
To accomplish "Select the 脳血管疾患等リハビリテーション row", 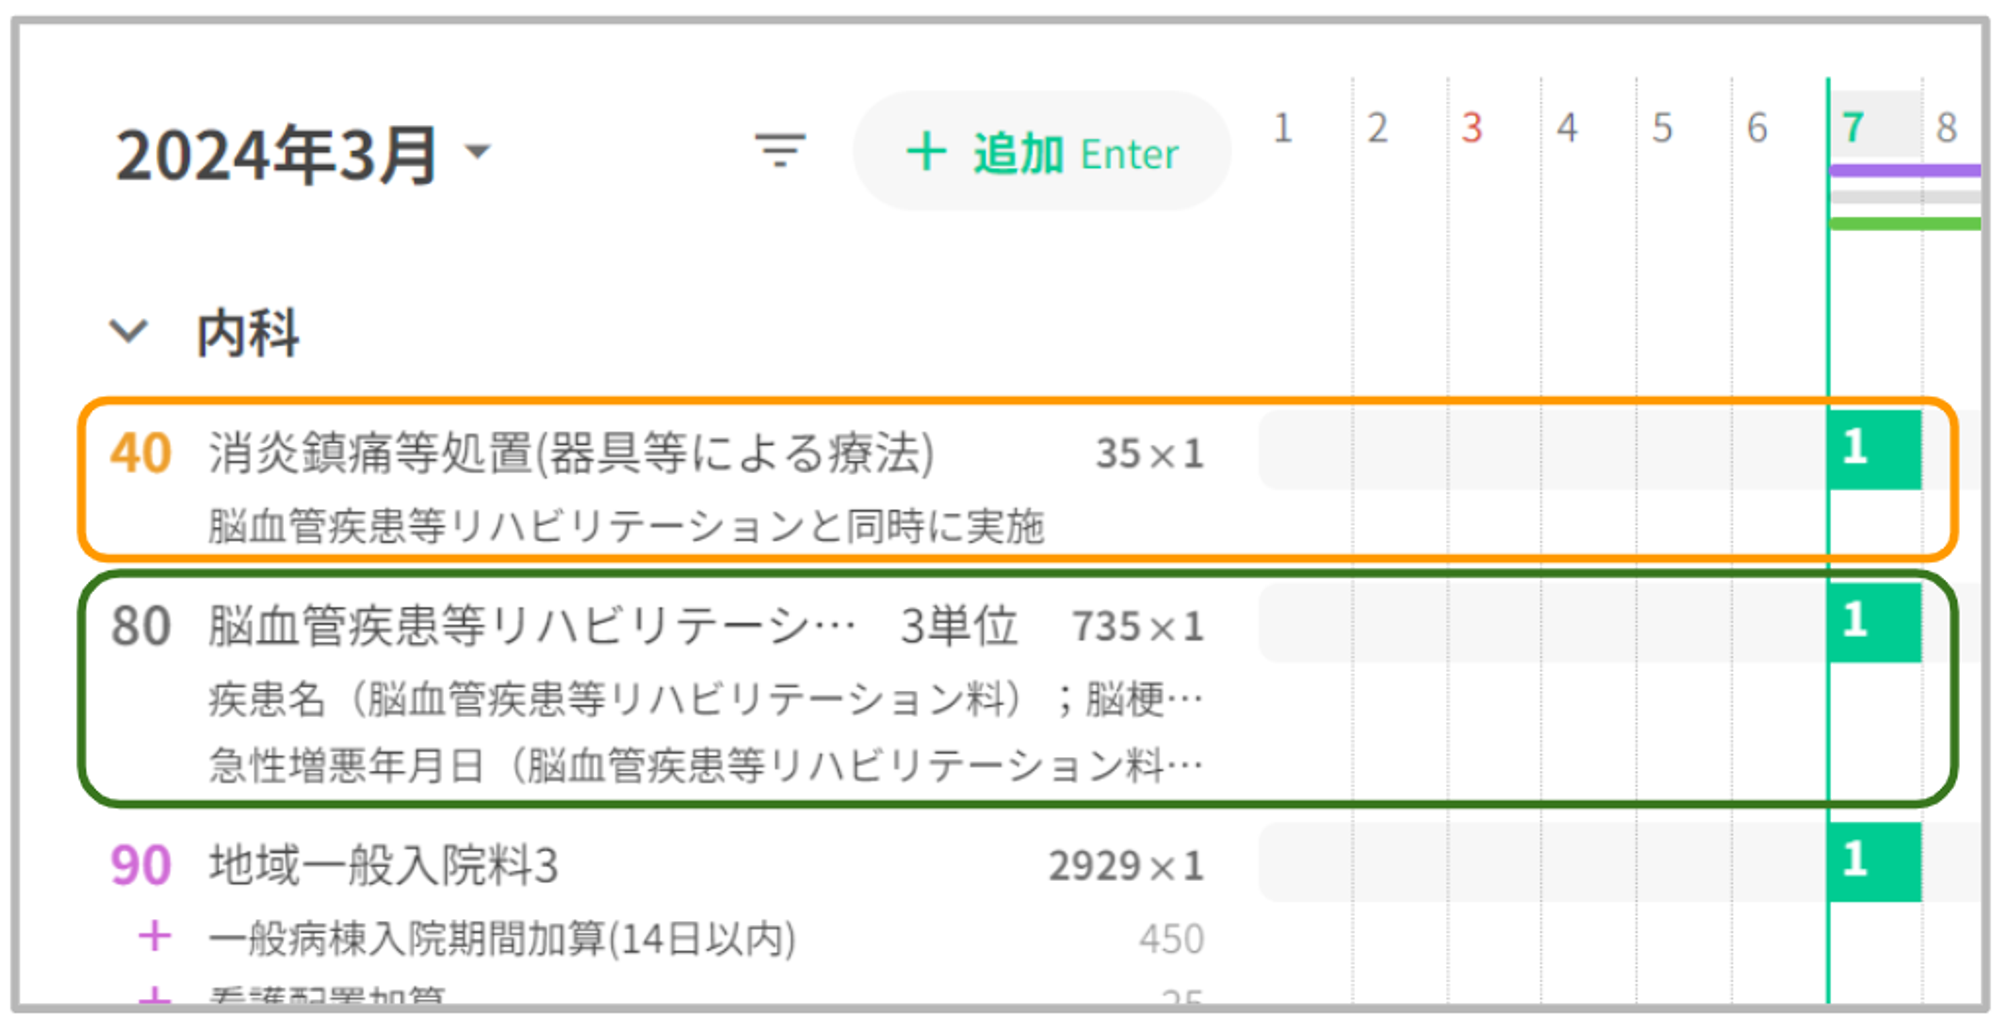I will (x=530, y=627).
